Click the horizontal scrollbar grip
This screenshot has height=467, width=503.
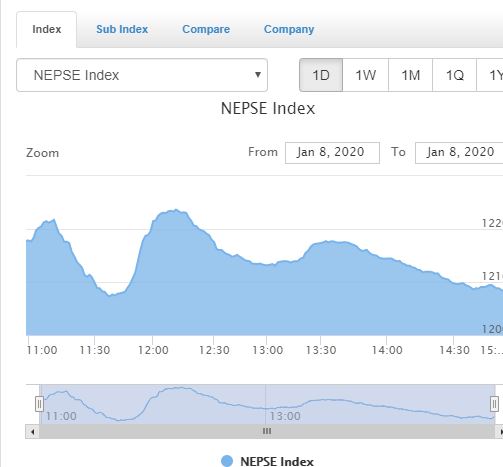[x=267, y=431]
